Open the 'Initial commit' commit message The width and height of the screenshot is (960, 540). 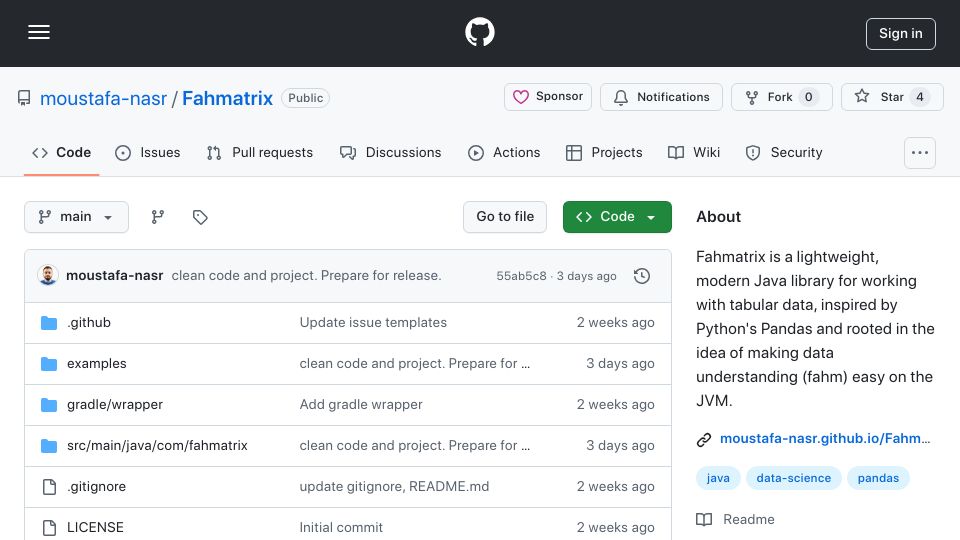pos(341,528)
